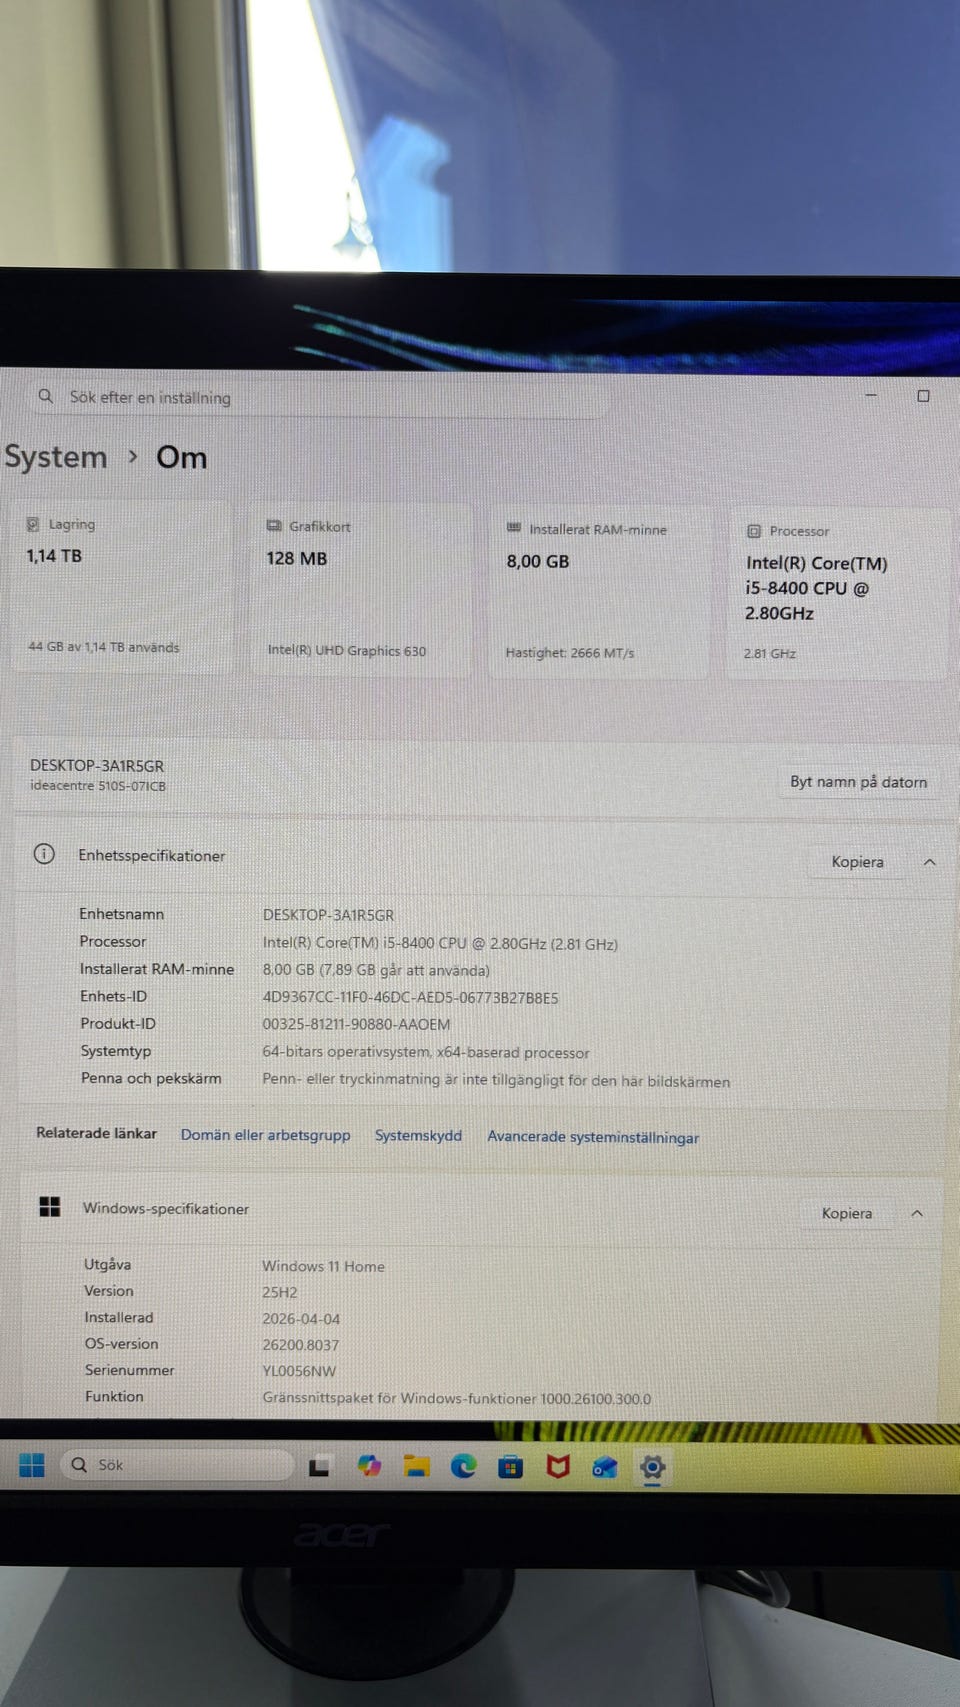Click the Settings gear in the taskbar
960x1707 pixels.
point(652,1467)
